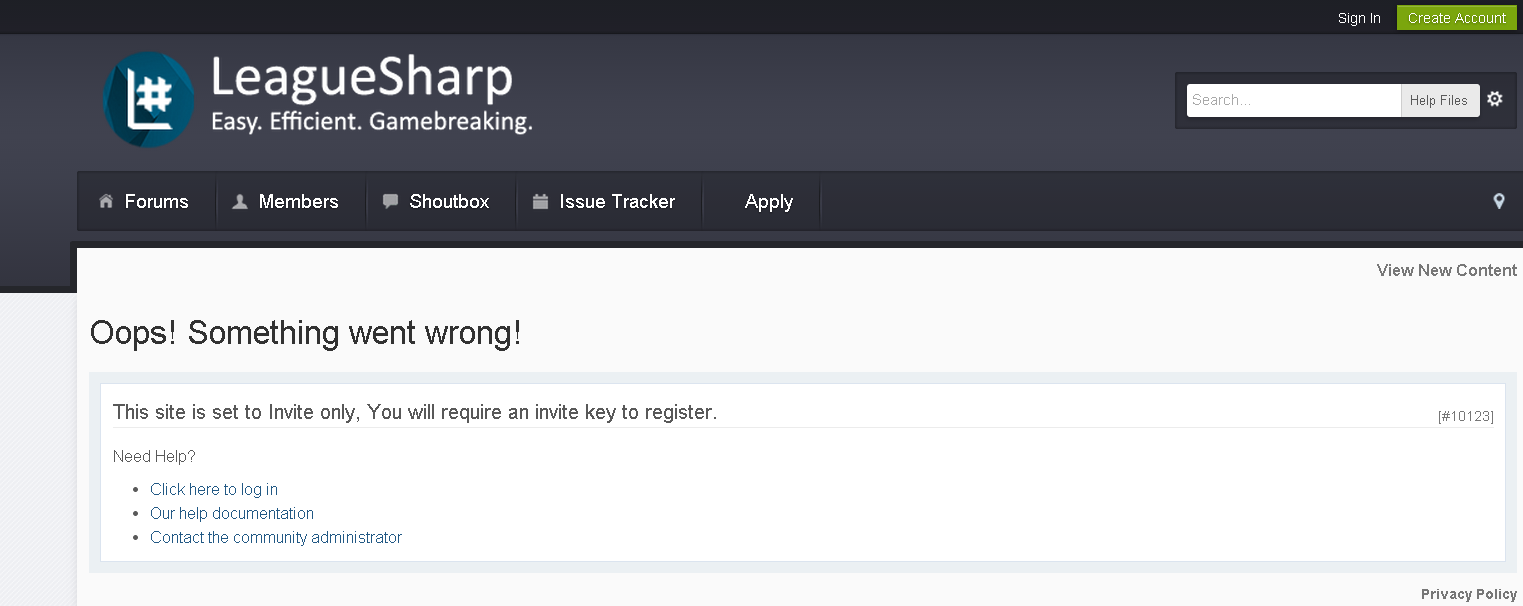
Task: Click the 'Oops! Something went wrong!' heading
Action: [x=306, y=333]
